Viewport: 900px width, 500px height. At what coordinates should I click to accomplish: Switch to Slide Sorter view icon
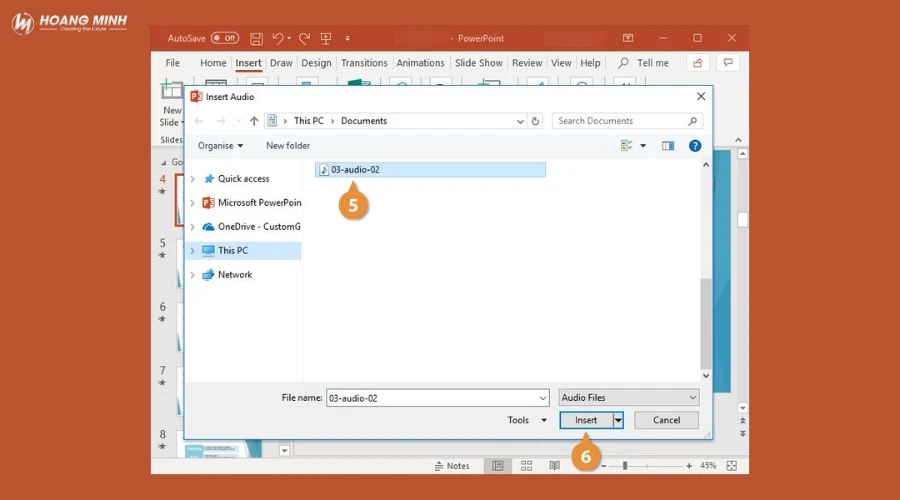coord(526,466)
